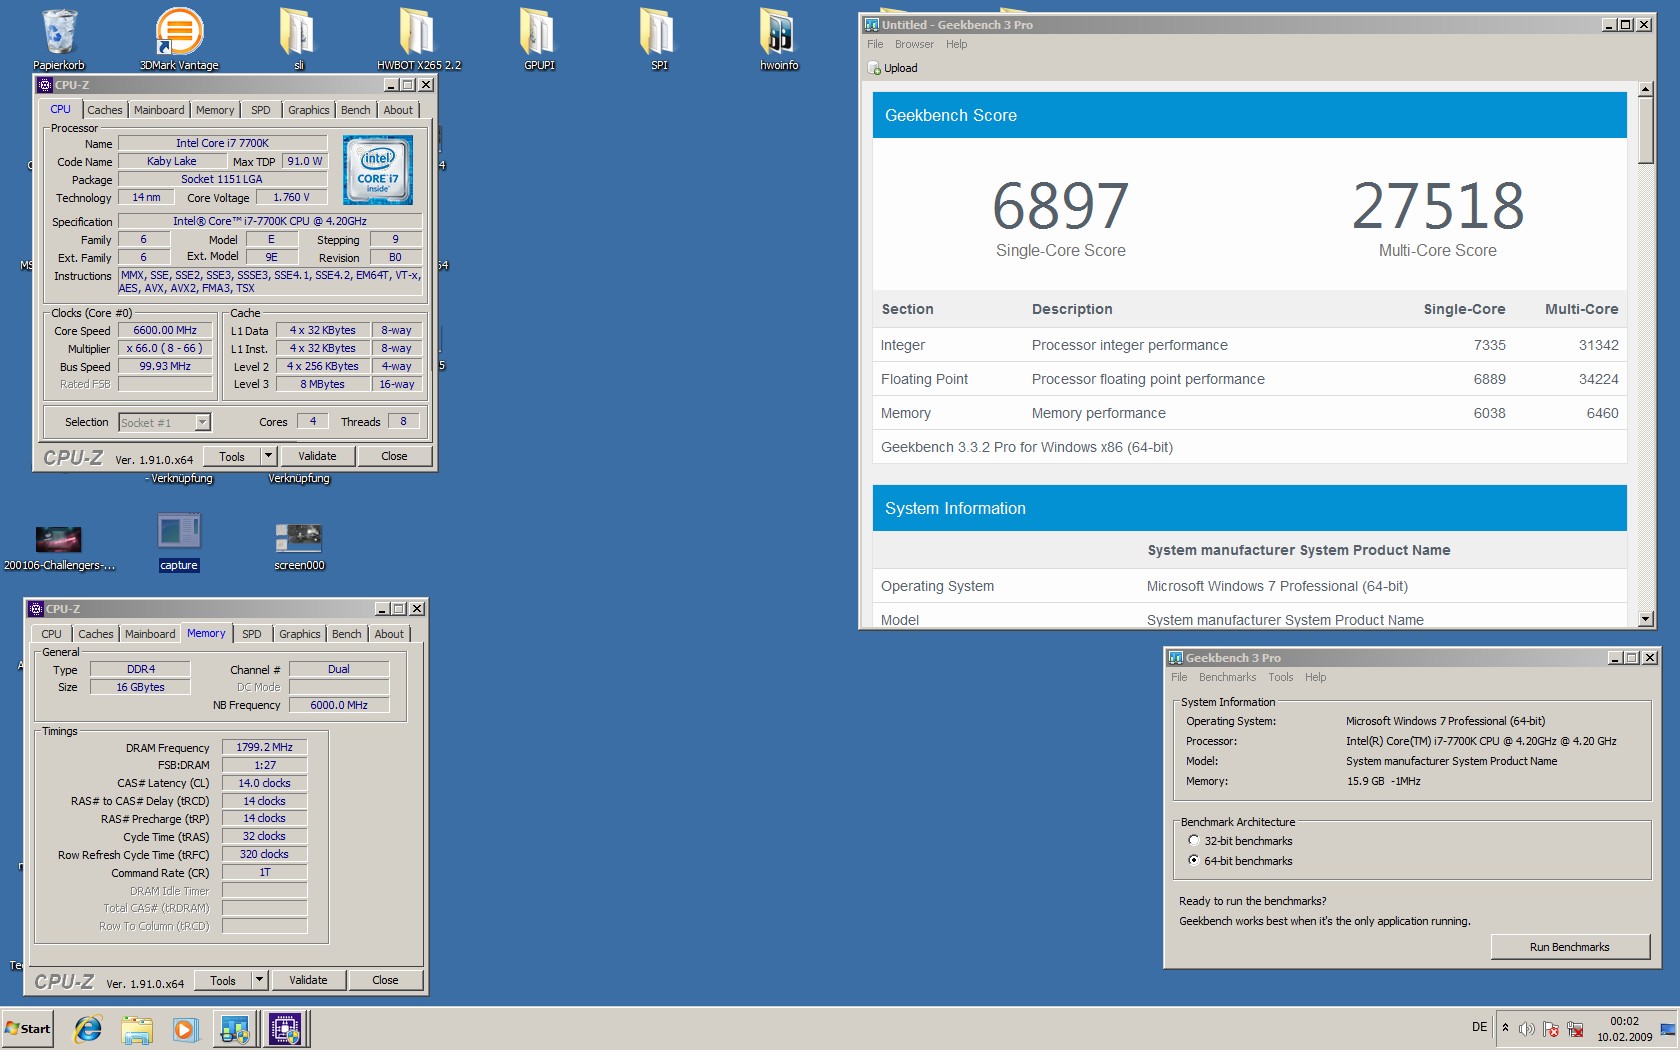
Task: Select the 200106-Challengers image file icon
Action: [x=59, y=547]
